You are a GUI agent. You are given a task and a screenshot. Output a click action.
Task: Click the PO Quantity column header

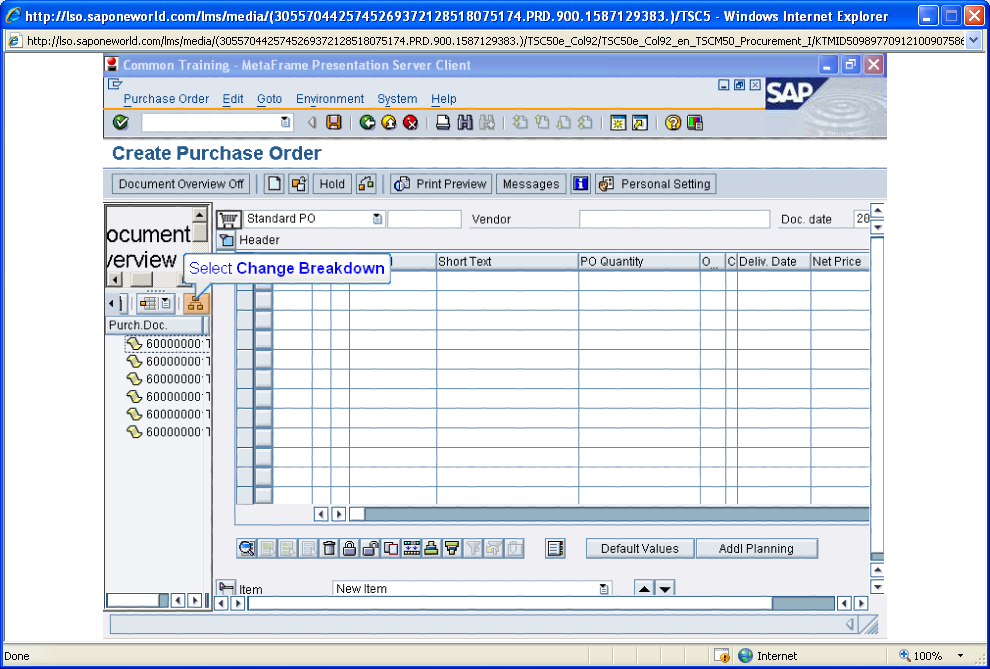(639, 261)
